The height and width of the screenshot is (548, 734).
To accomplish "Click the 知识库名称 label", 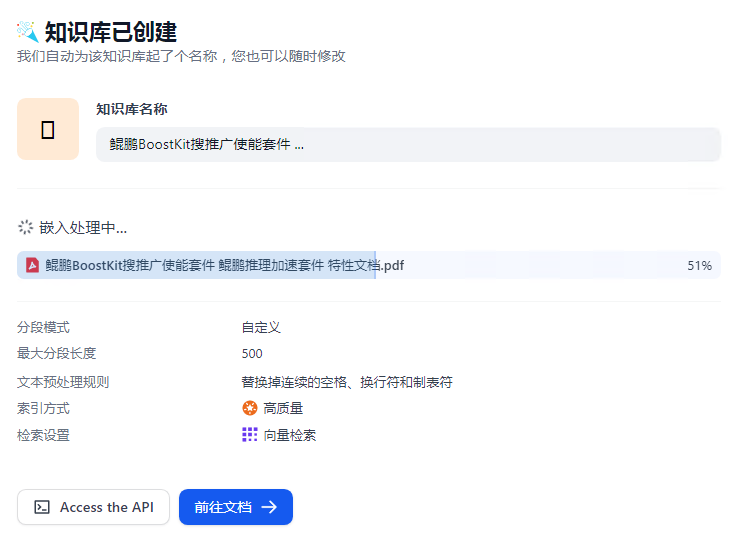I will click(132, 109).
